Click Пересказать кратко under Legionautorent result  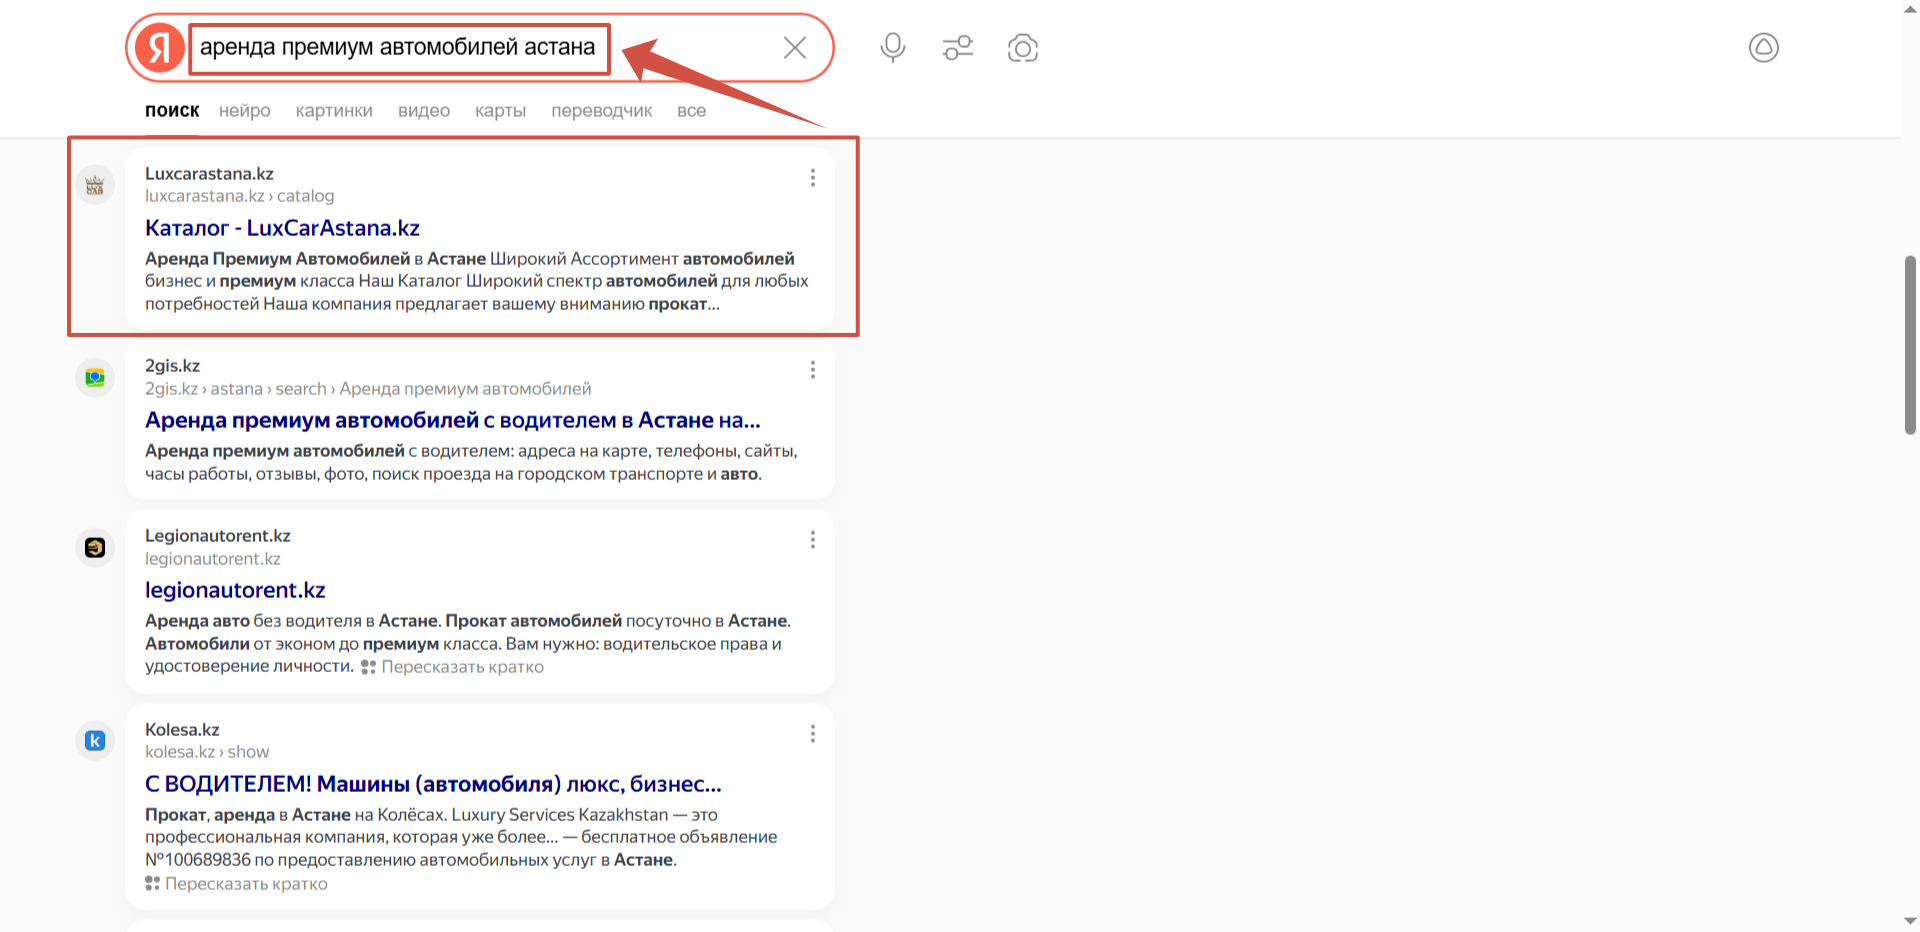point(461,667)
